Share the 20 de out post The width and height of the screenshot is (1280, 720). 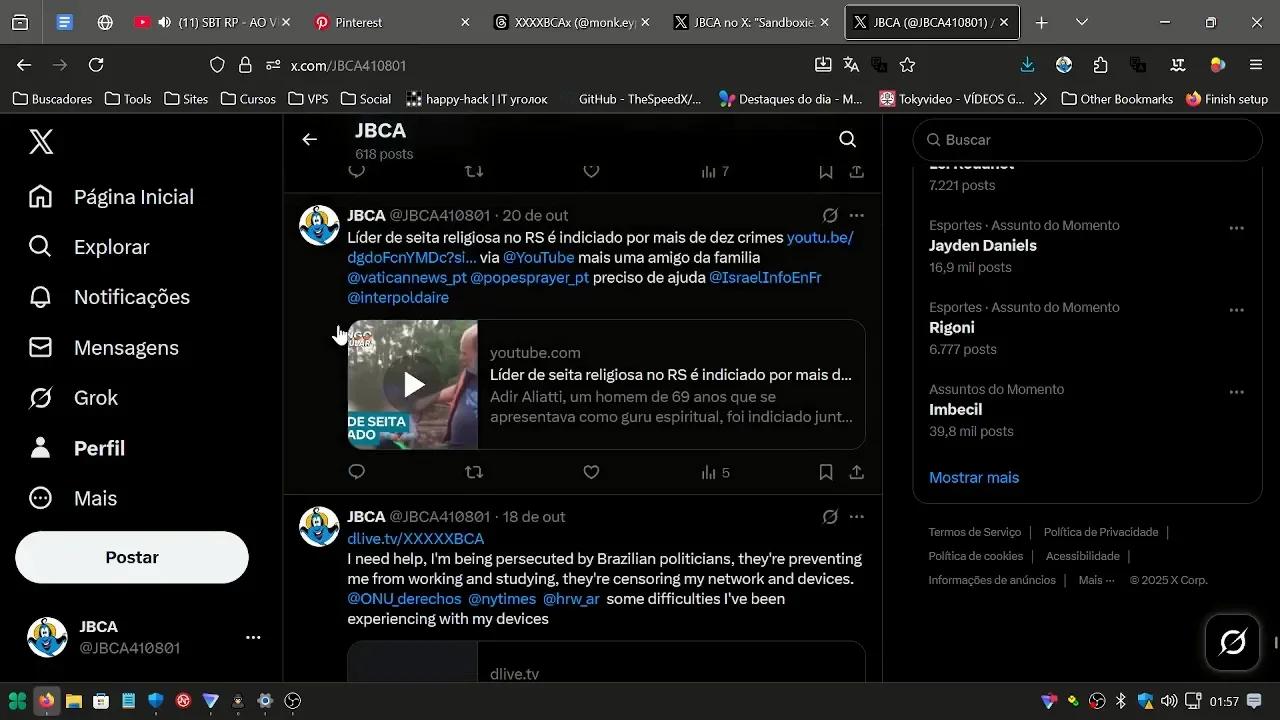point(857,472)
